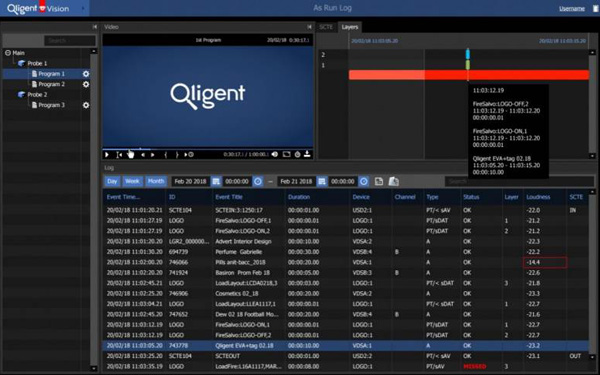Open the Username link
The image size is (600, 375).
tap(572, 8)
